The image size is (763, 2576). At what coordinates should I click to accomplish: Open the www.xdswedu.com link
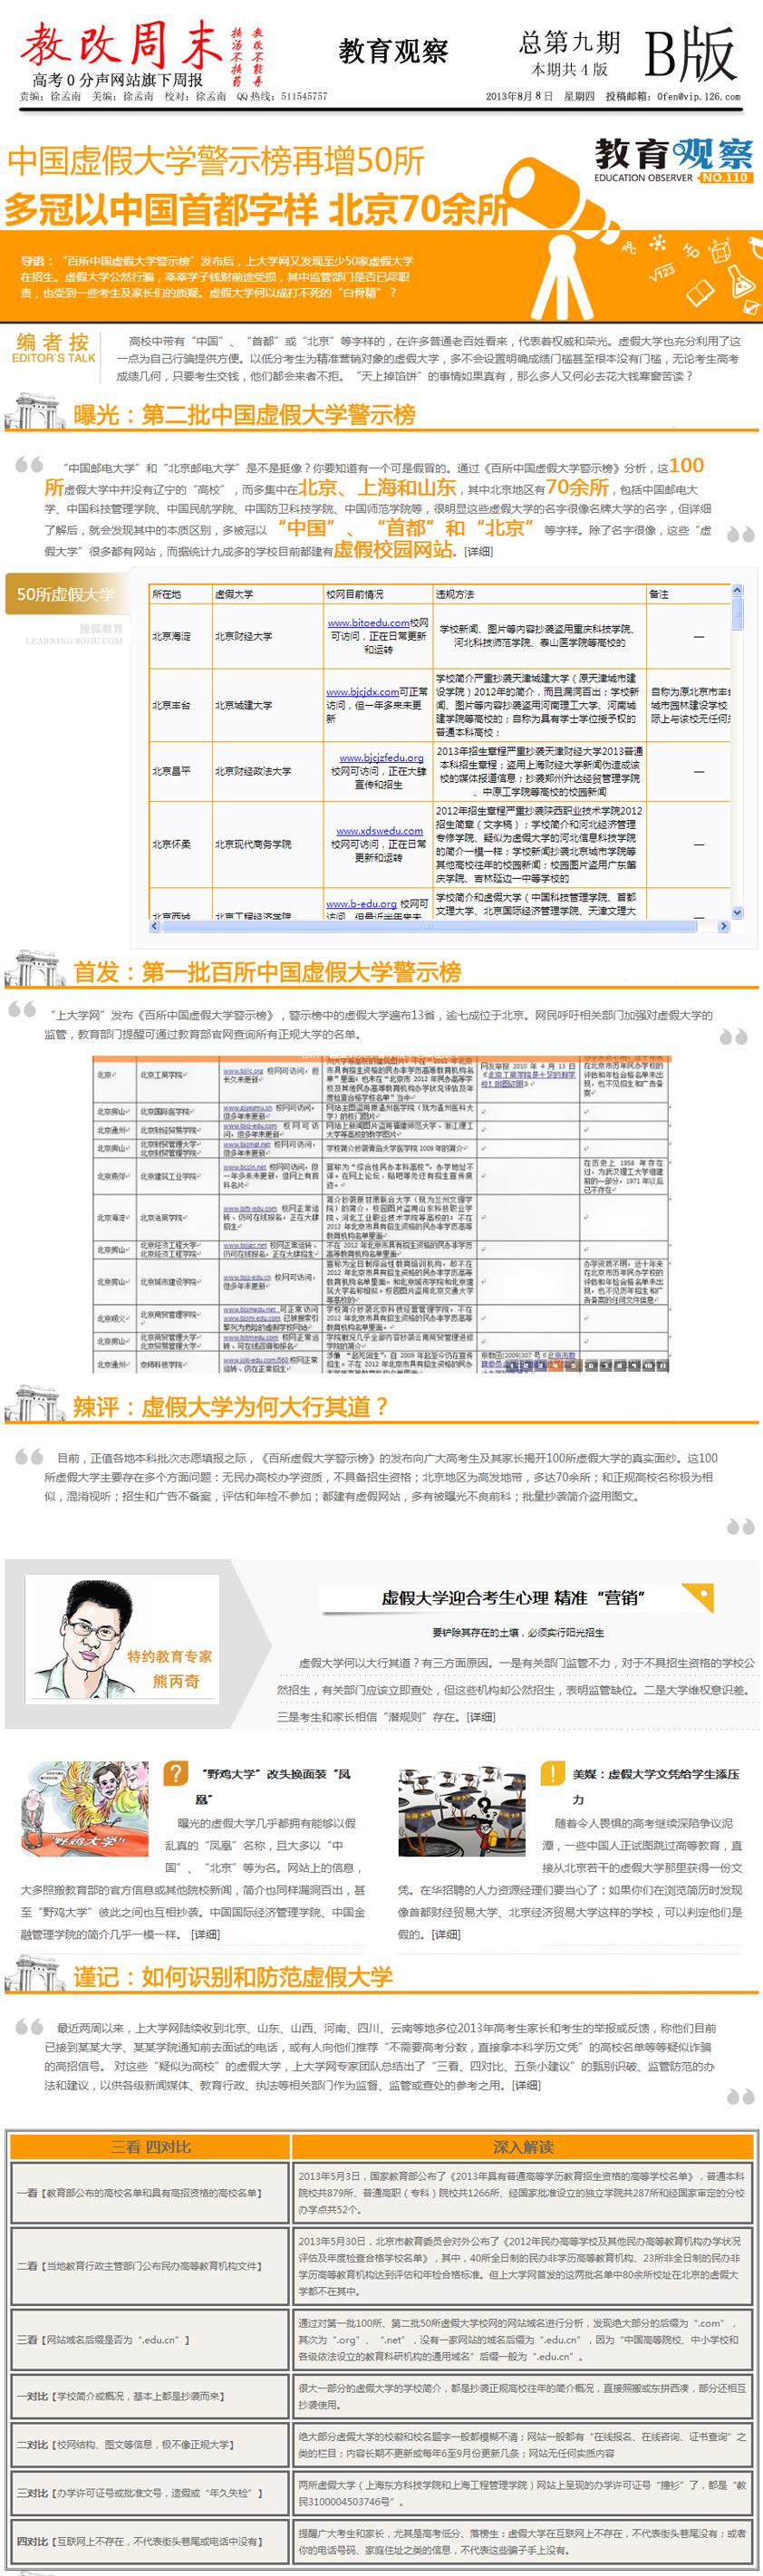coord(379,831)
